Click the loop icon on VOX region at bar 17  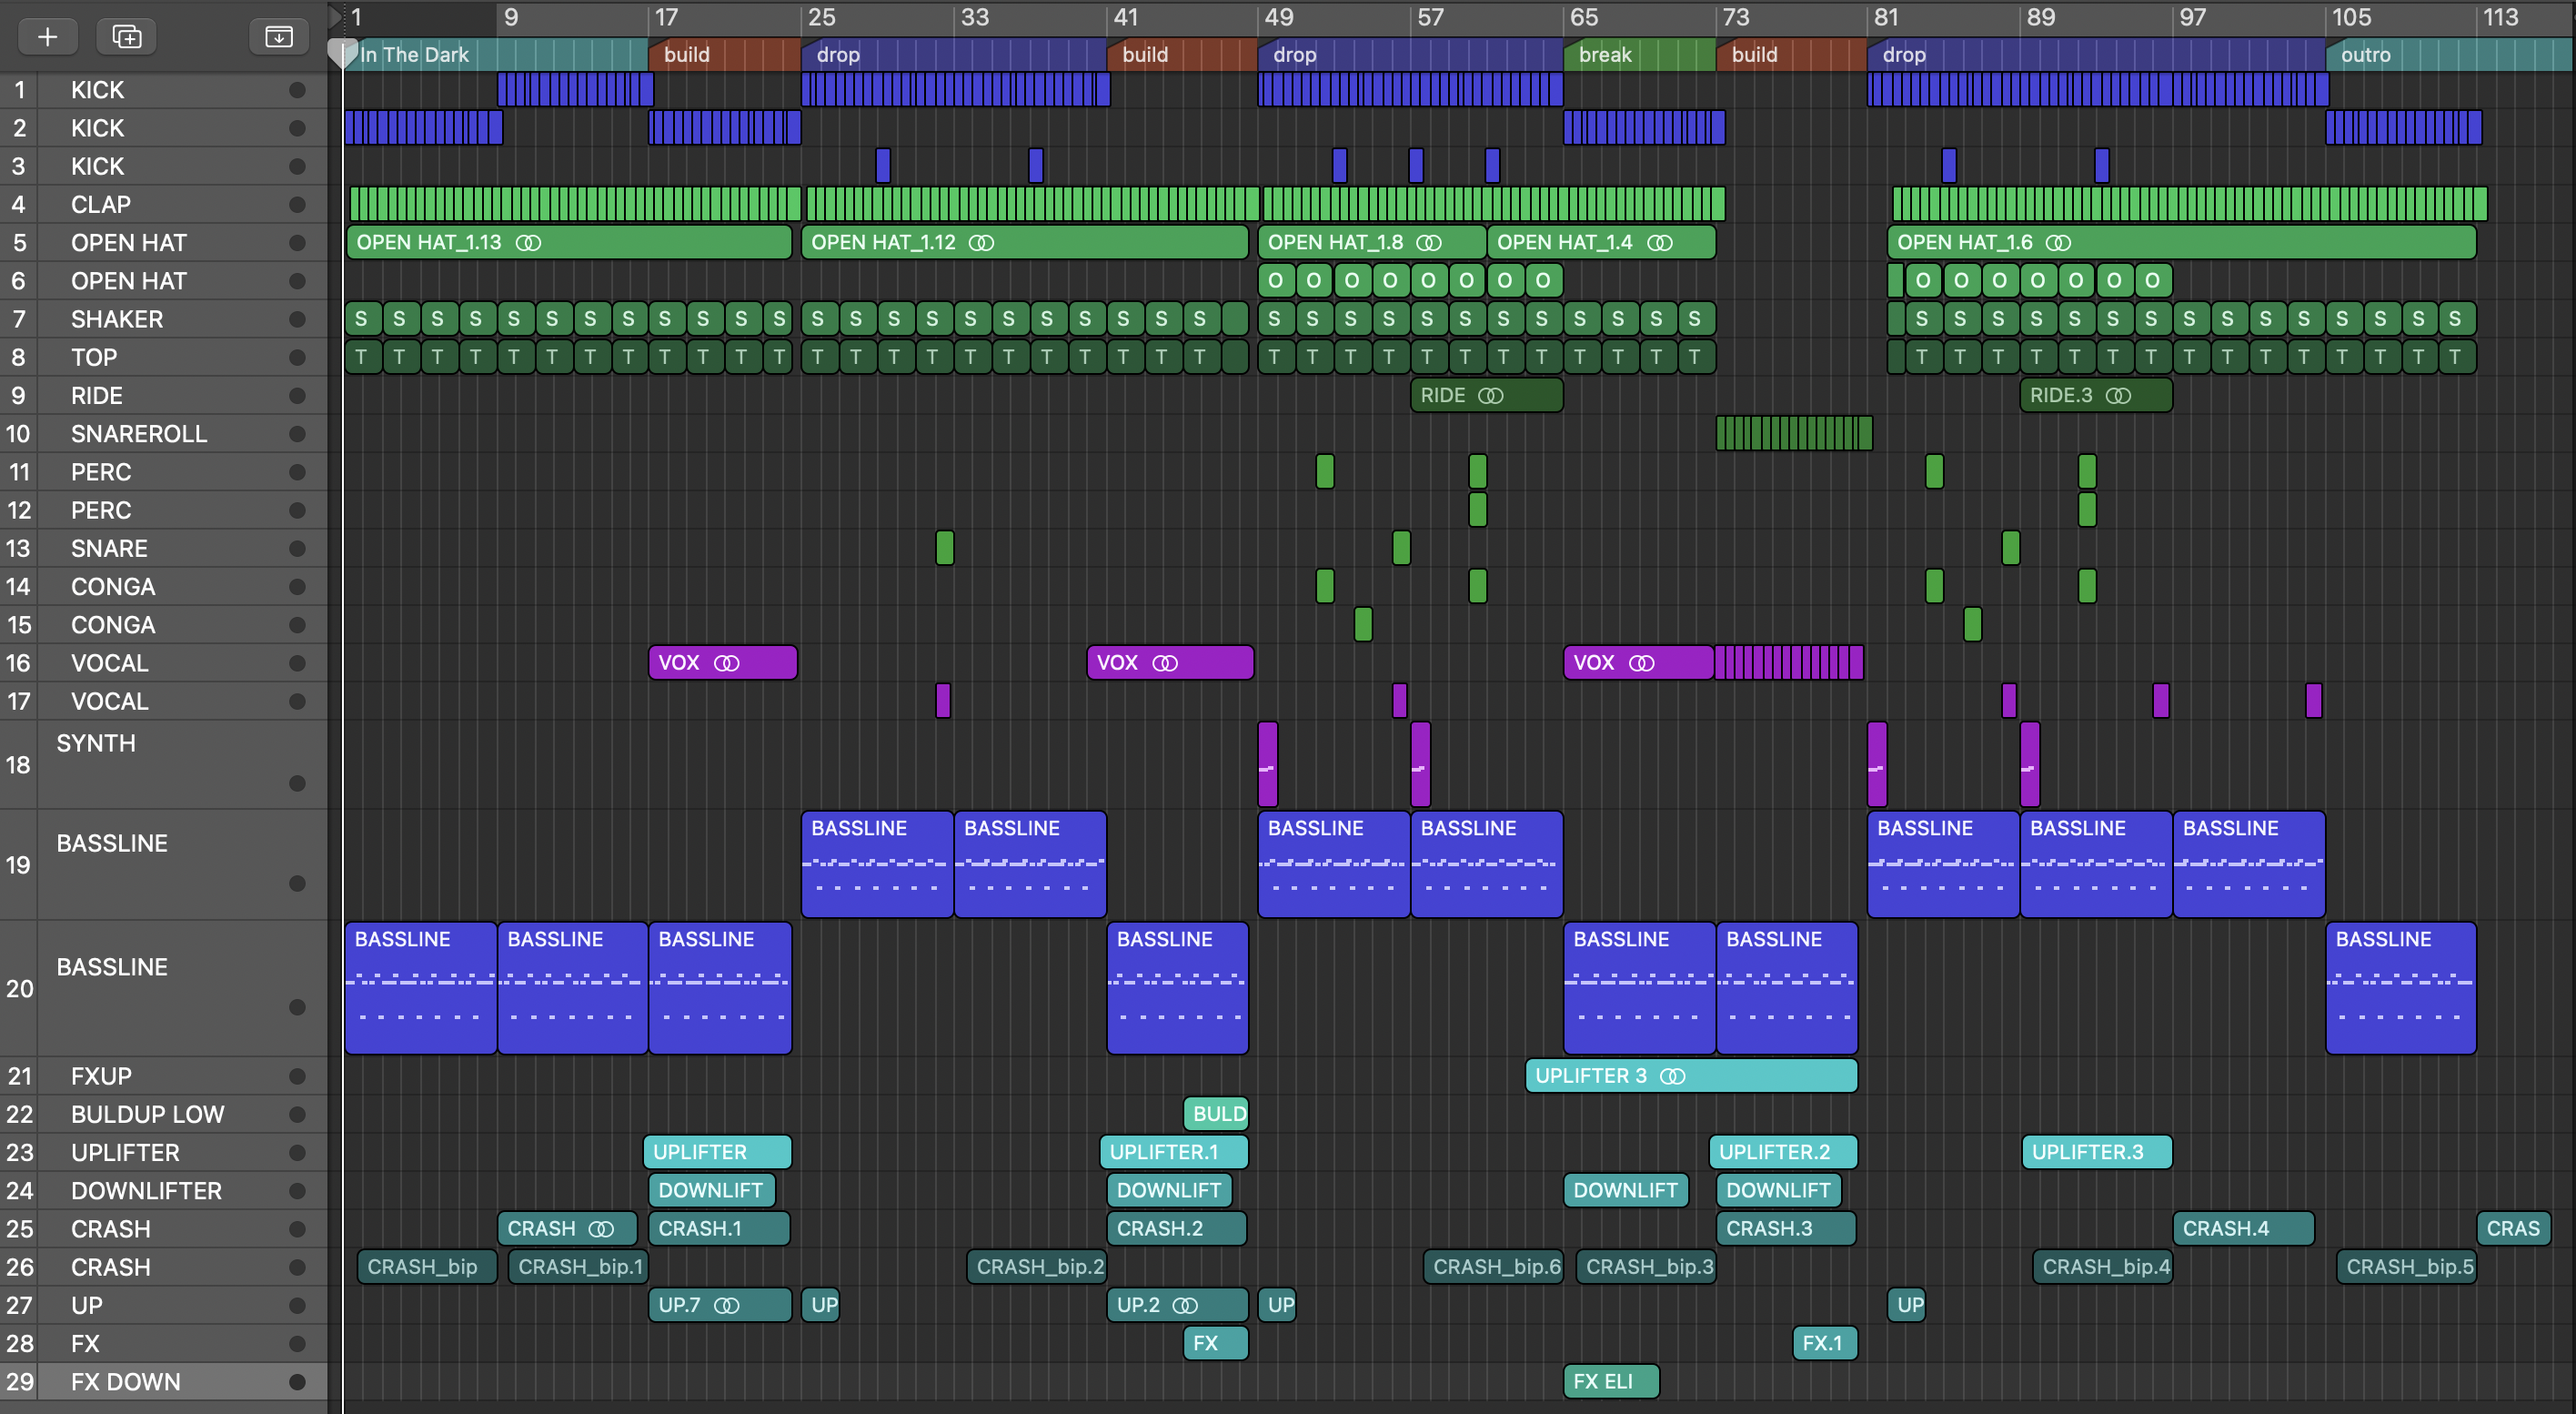(727, 663)
